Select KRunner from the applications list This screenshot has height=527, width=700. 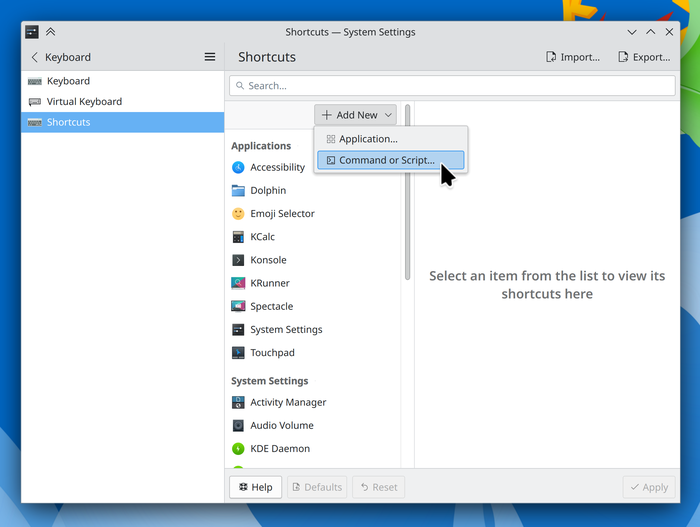coord(270,283)
